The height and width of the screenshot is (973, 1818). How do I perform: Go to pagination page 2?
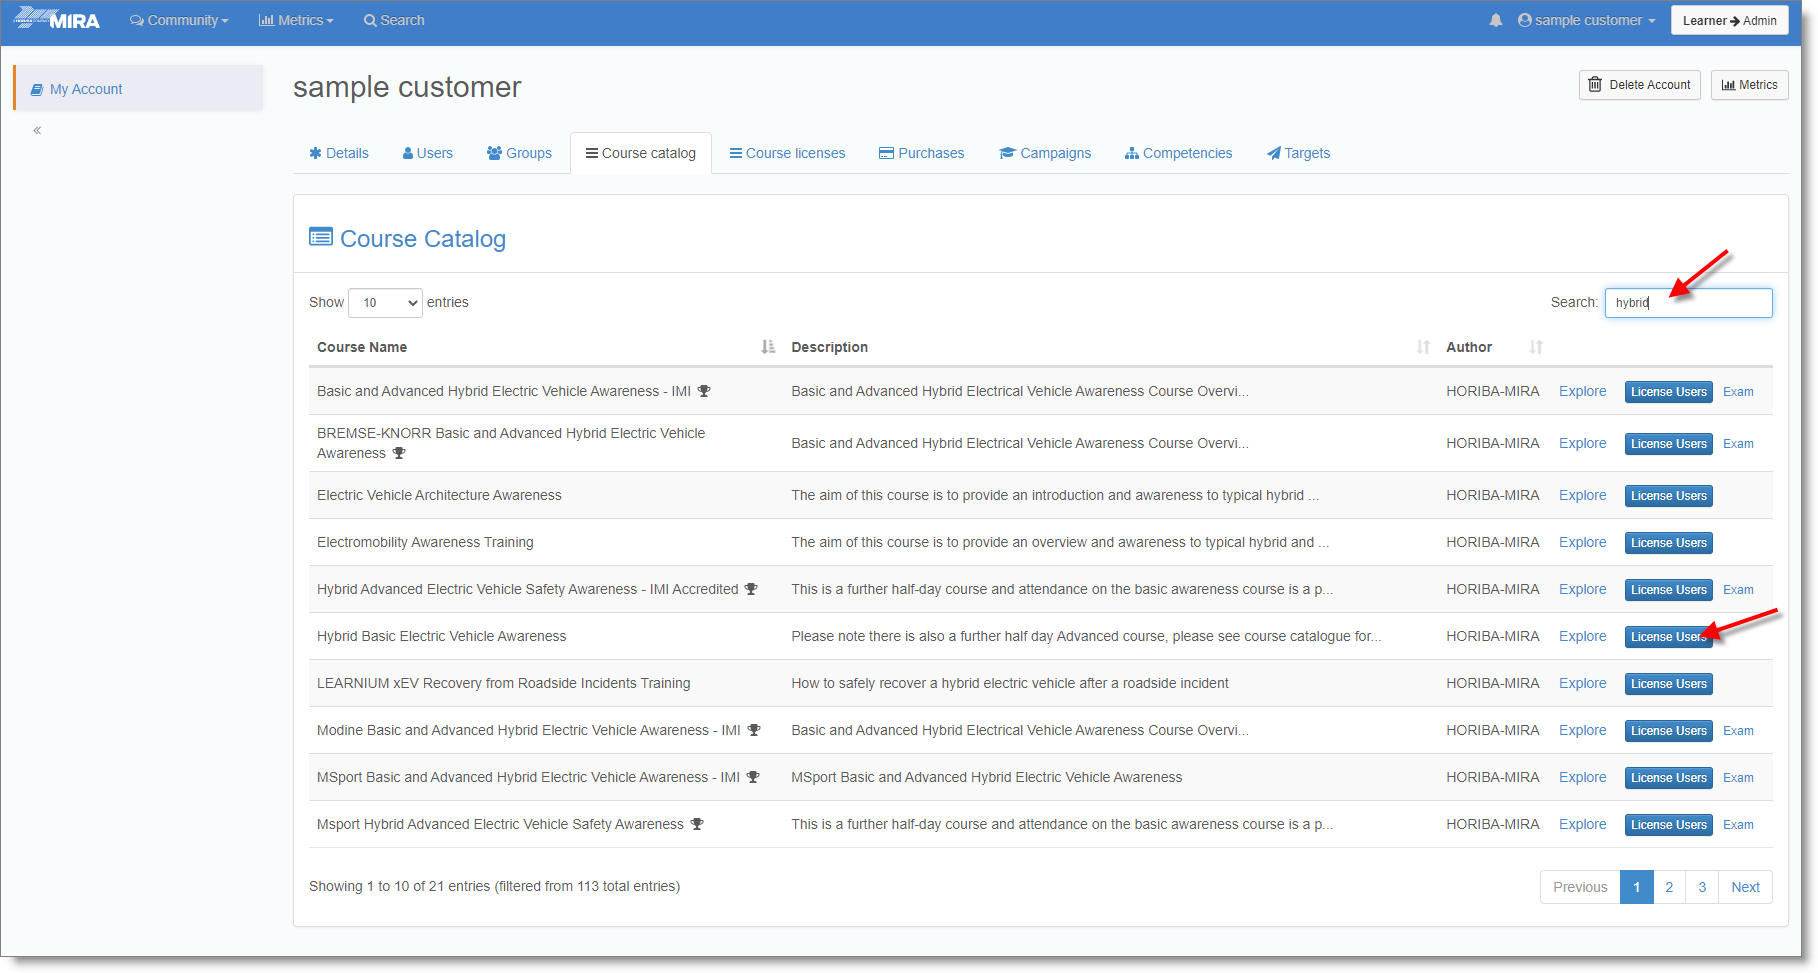(1669, 887)
